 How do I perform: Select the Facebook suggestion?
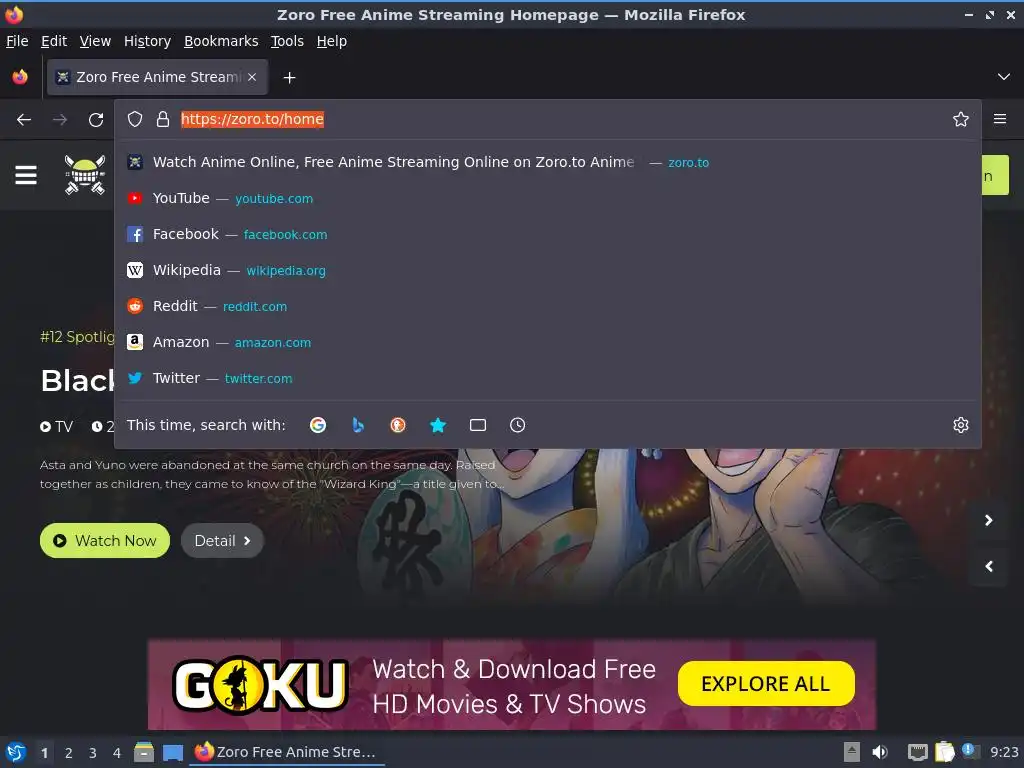548,234
